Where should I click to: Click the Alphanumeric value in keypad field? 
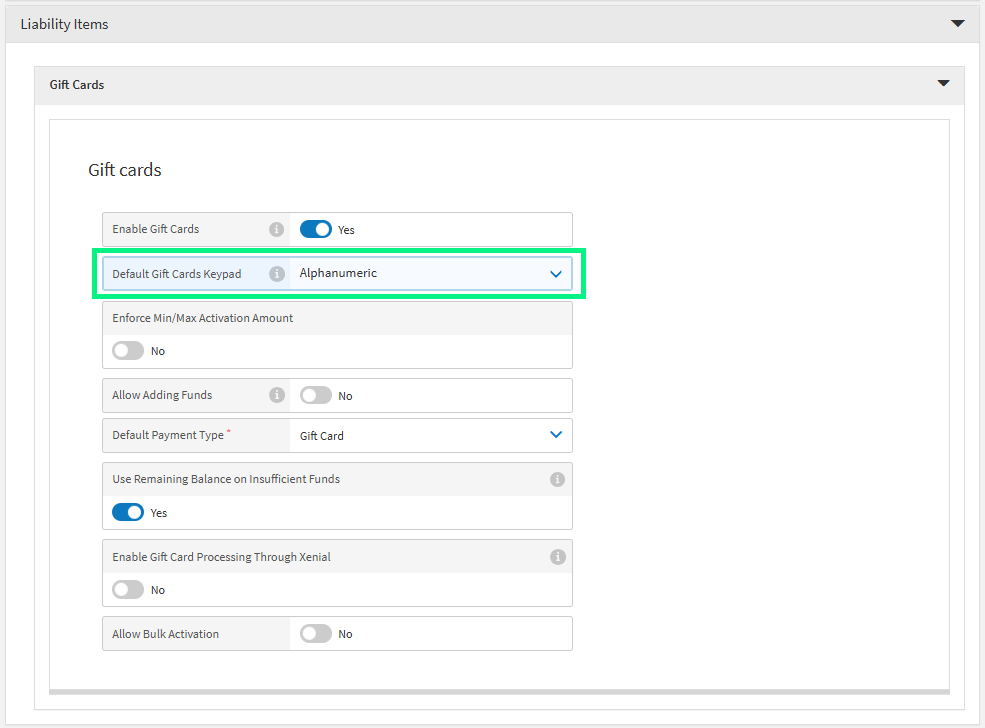coord(339,273)
